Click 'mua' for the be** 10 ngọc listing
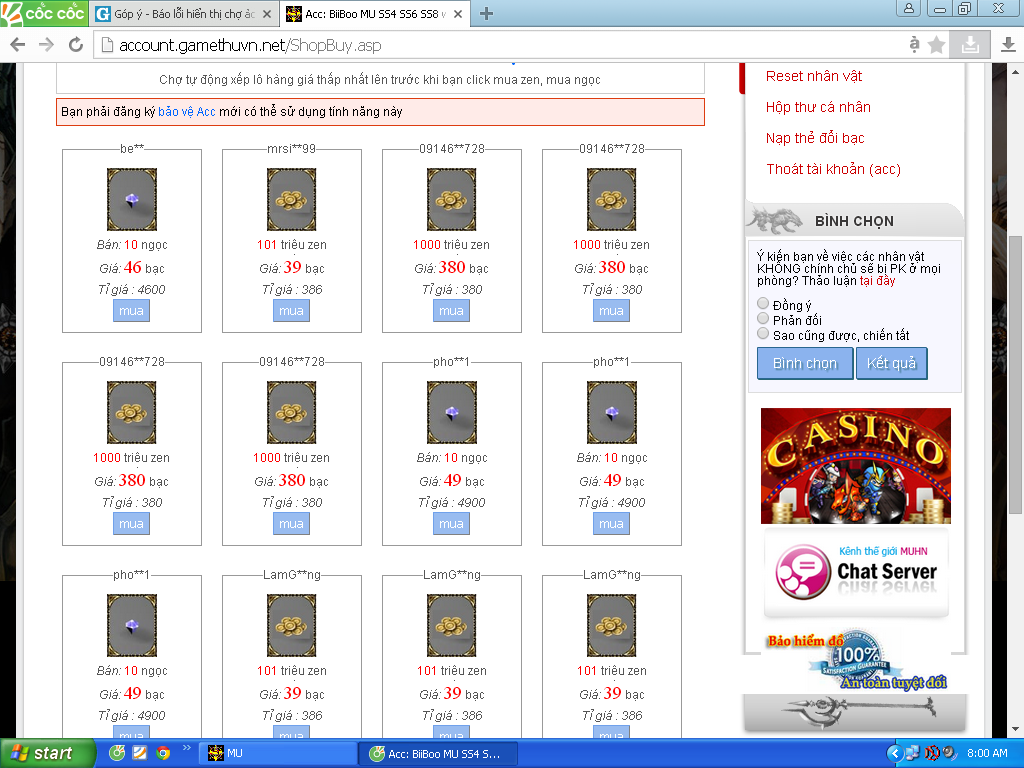The height and width of the screenshot is (768, 1024). [131, 311]
